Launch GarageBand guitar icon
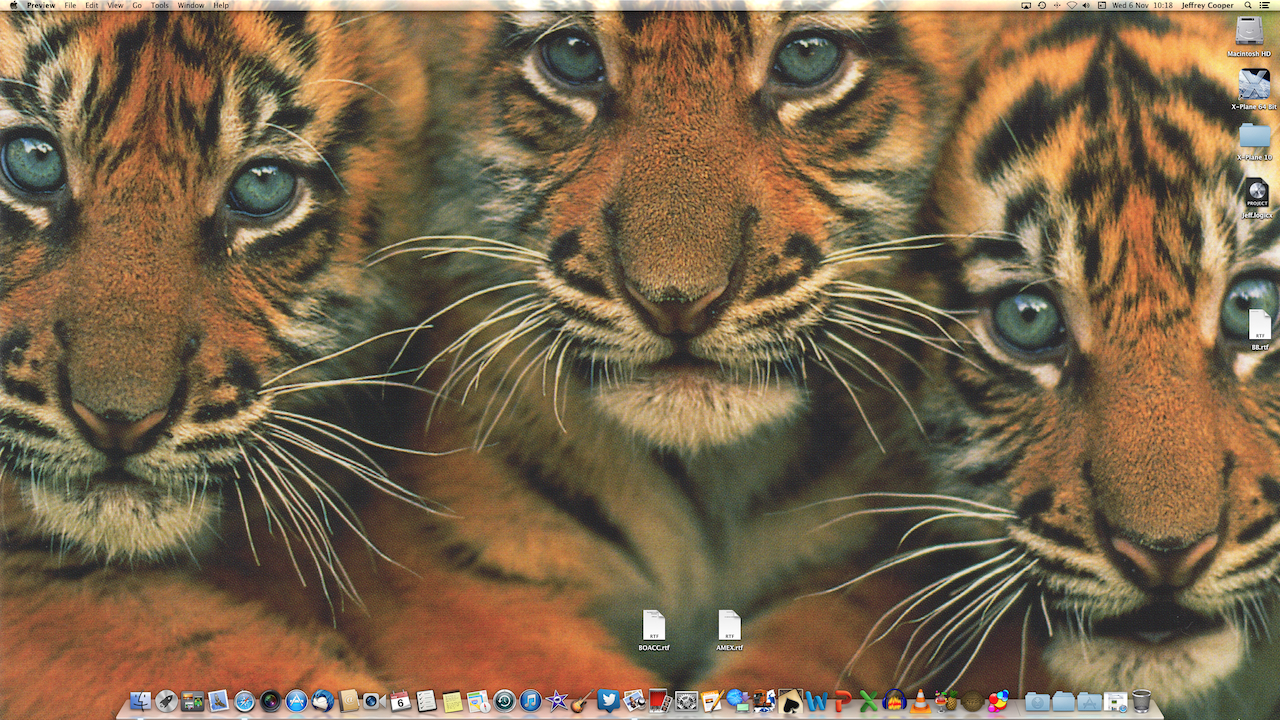The width and height of the screenshot is (1280, 720). point(582,701)
